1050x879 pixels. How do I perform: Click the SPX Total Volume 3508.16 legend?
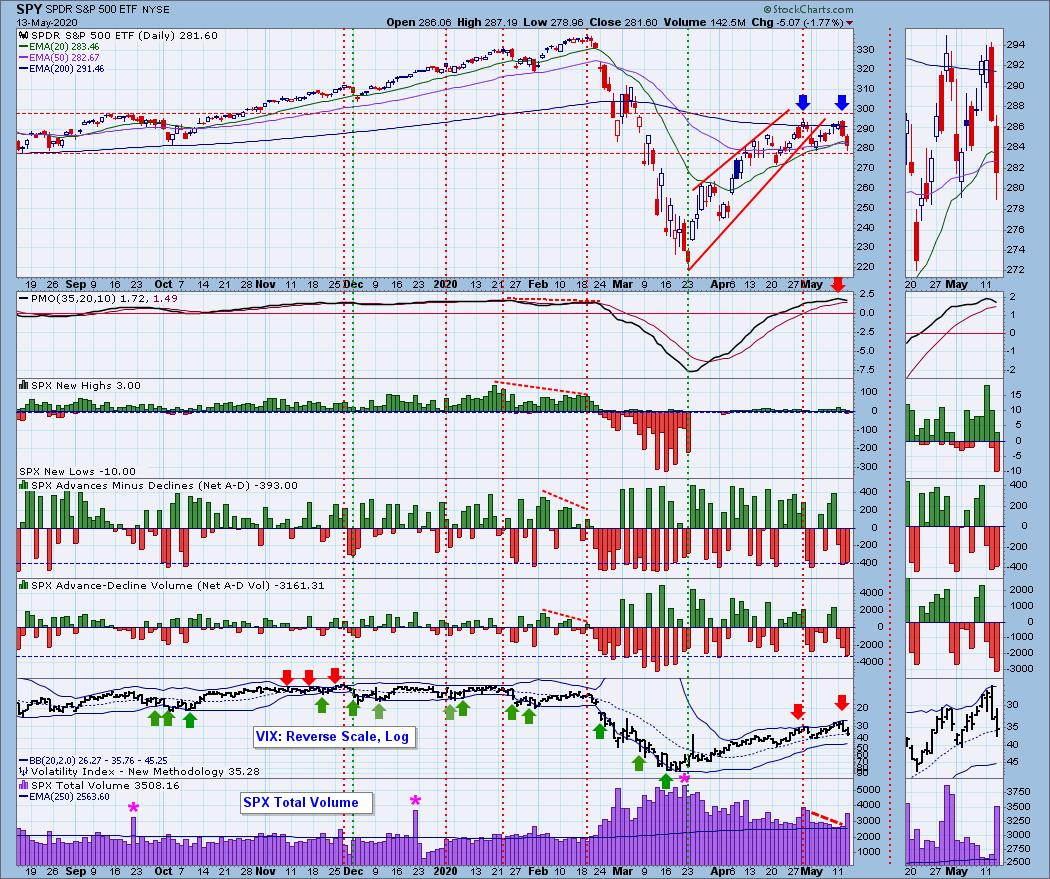point(105,785)
